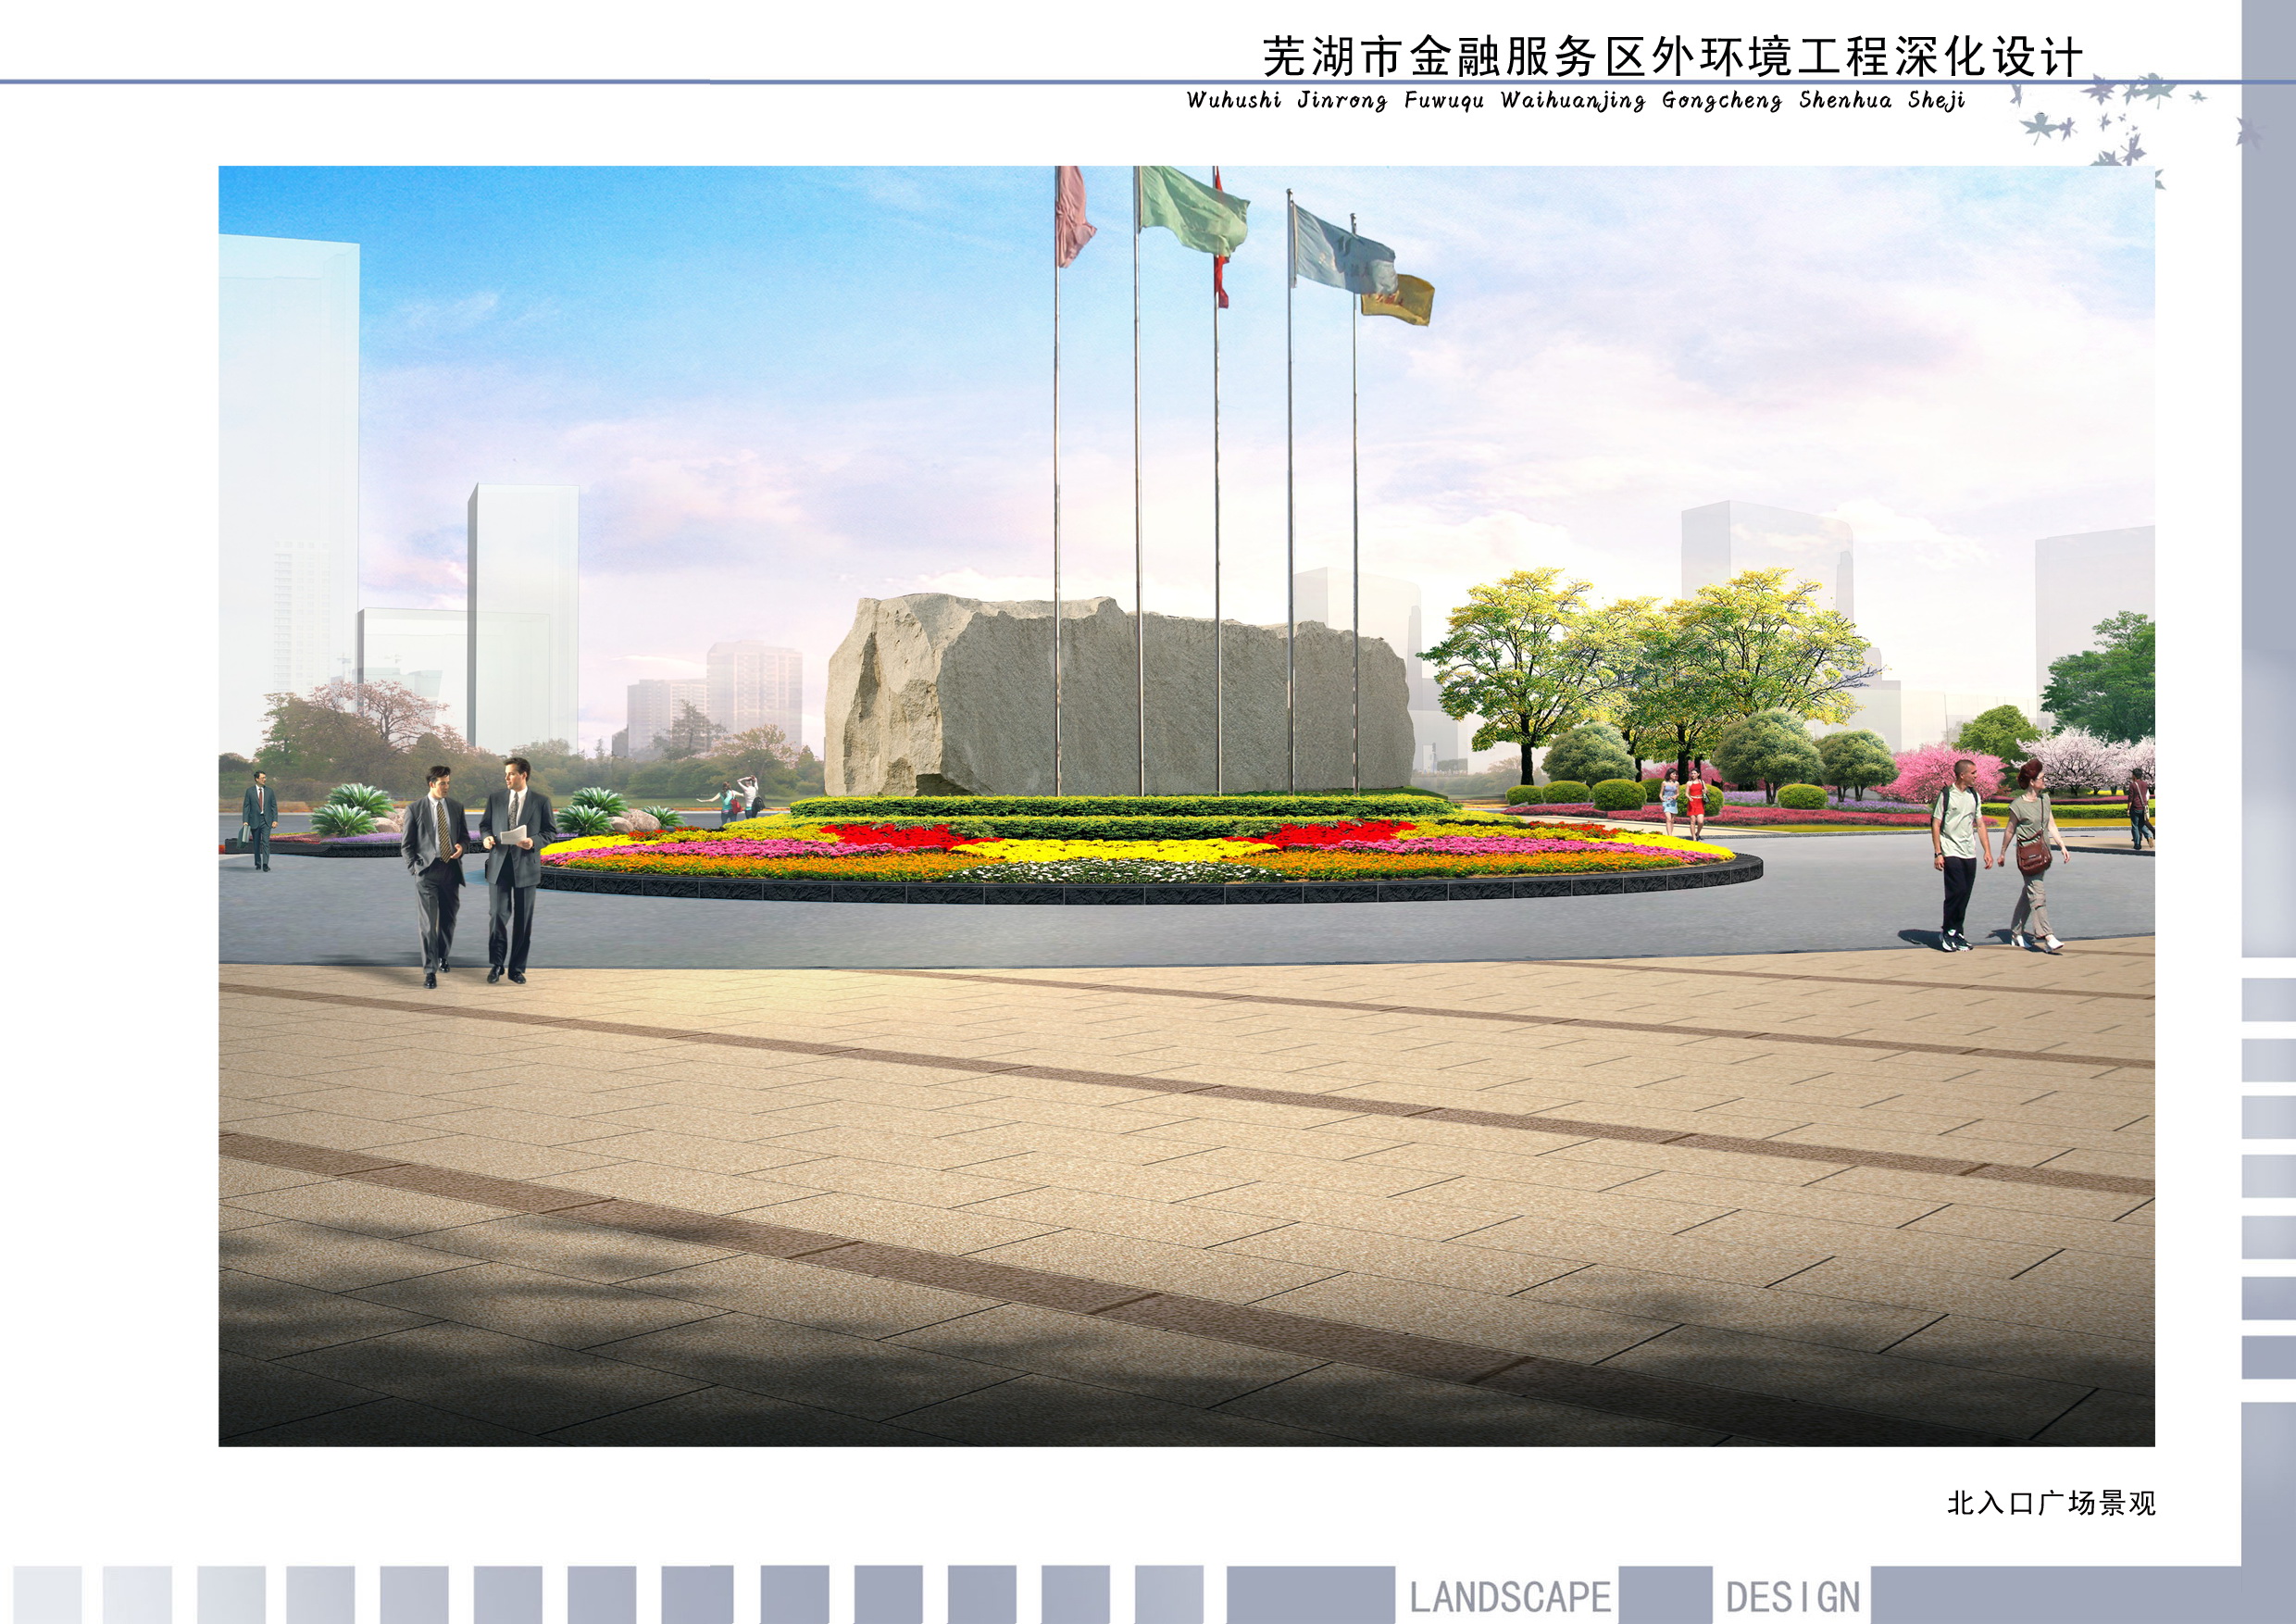Click the LANDSCAPE text at the bottom
Screen dimensions: 2296x1624
coord(1509,1597)
